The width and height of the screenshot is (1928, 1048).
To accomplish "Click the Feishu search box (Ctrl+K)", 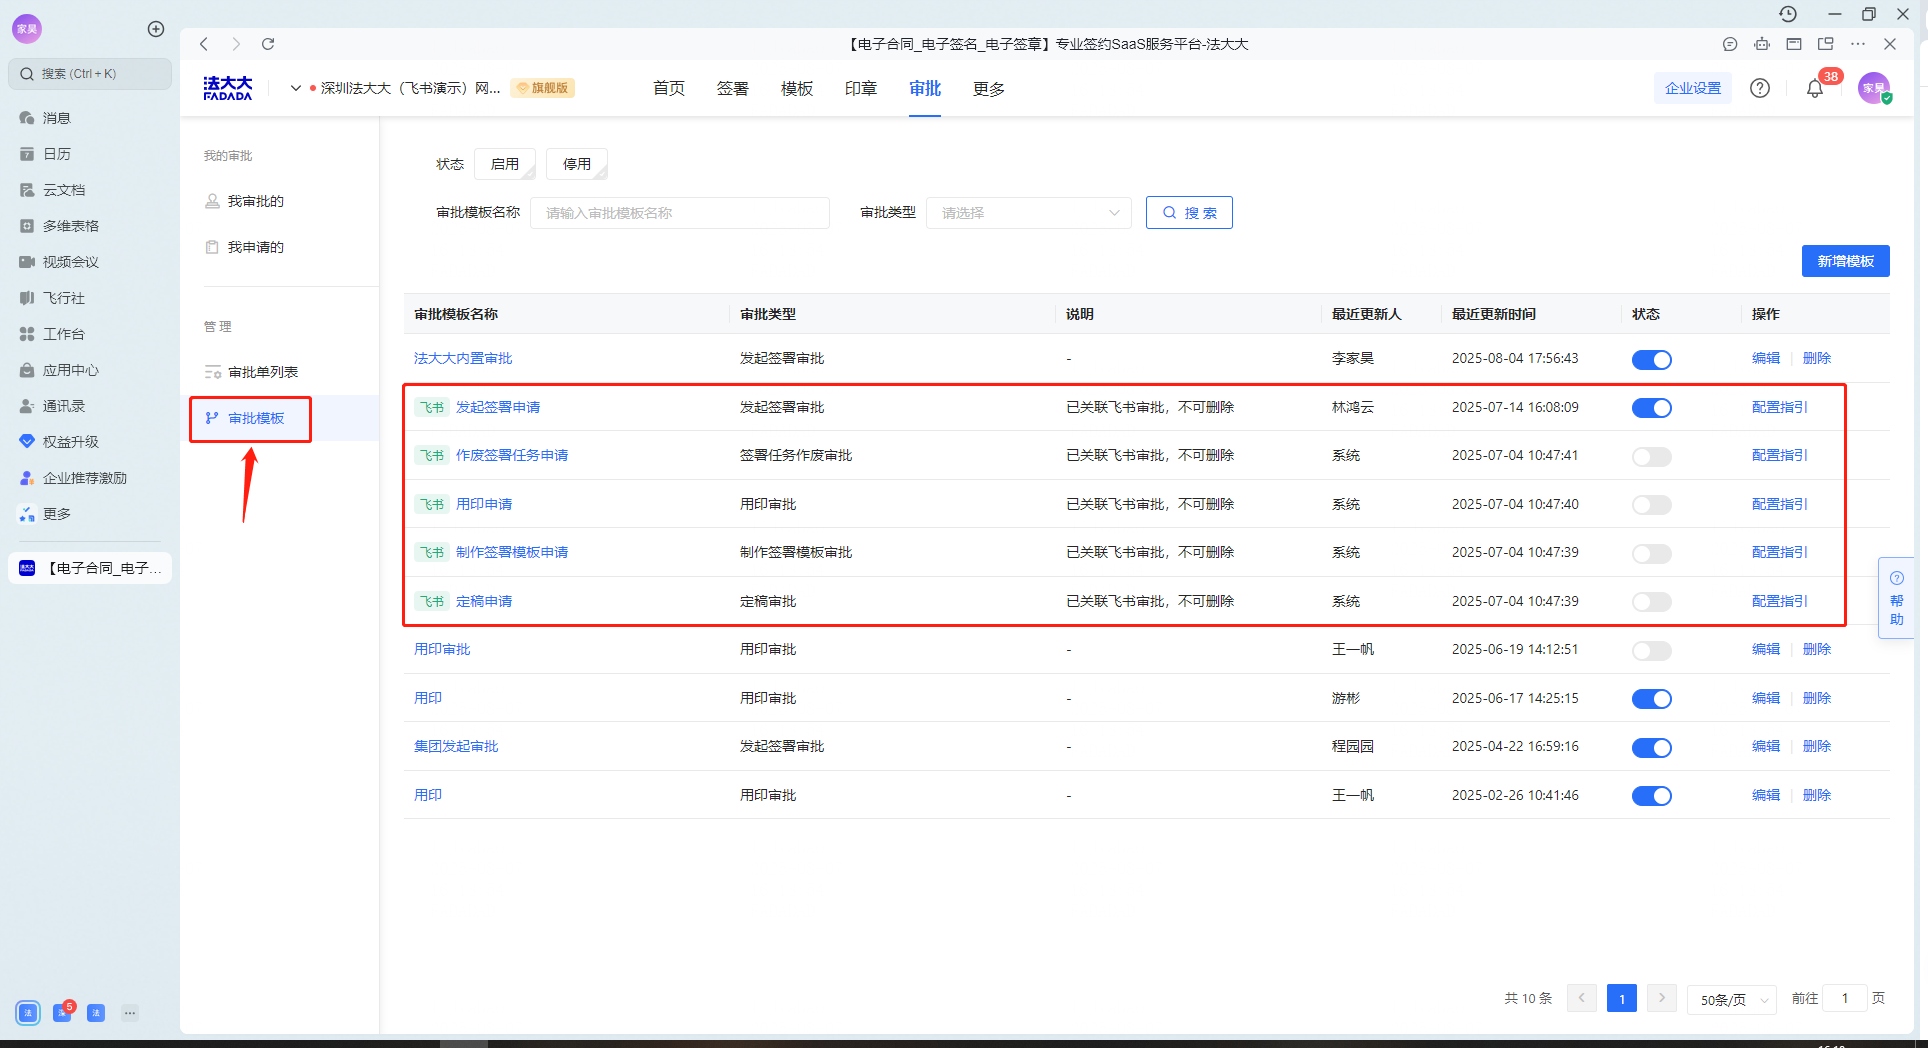I will click(x=90, y=74).
